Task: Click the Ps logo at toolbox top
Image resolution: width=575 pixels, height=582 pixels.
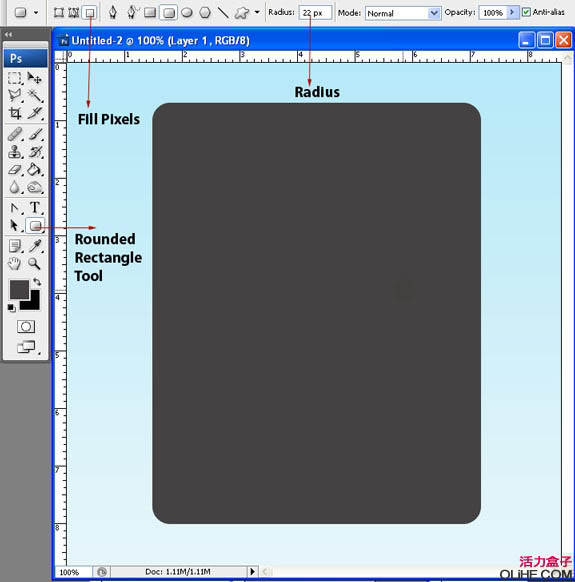Action: [25, 58]
